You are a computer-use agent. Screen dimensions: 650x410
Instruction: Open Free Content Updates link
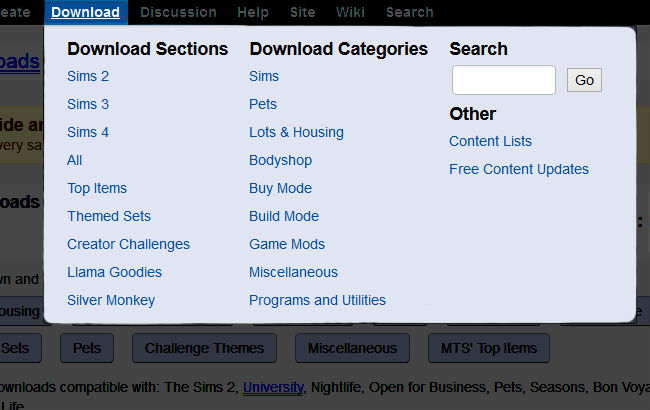tap(519, 169)
